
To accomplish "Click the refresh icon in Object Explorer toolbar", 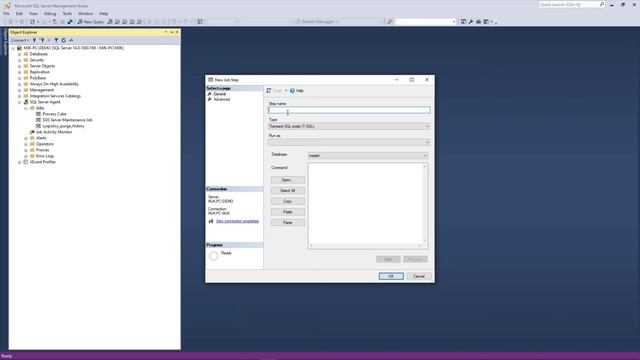I will tap(64, 40).
